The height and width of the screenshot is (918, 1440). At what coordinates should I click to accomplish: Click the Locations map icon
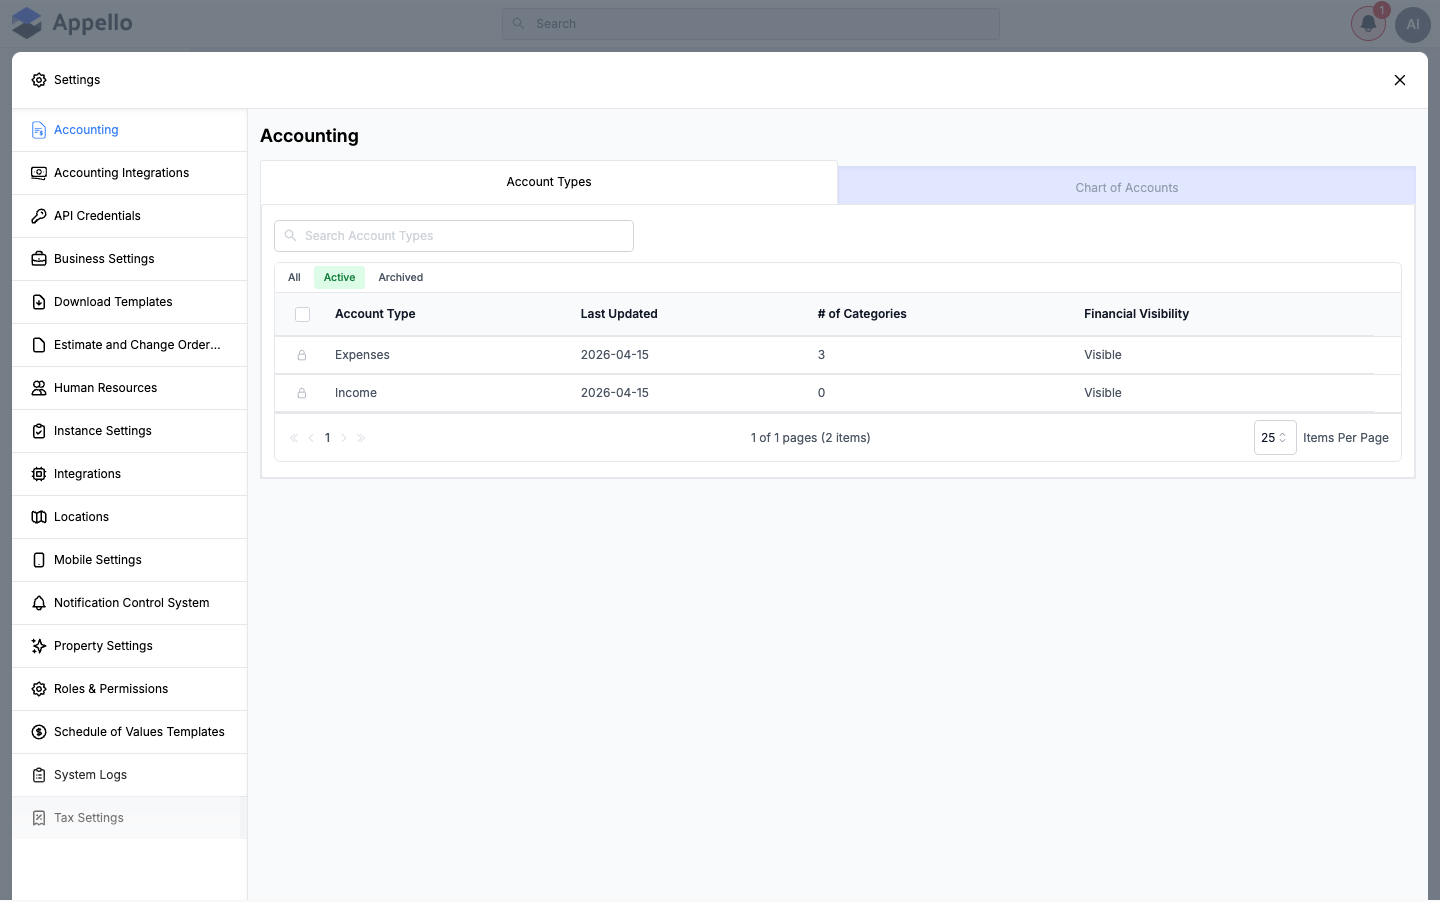[x=39, y=517]
